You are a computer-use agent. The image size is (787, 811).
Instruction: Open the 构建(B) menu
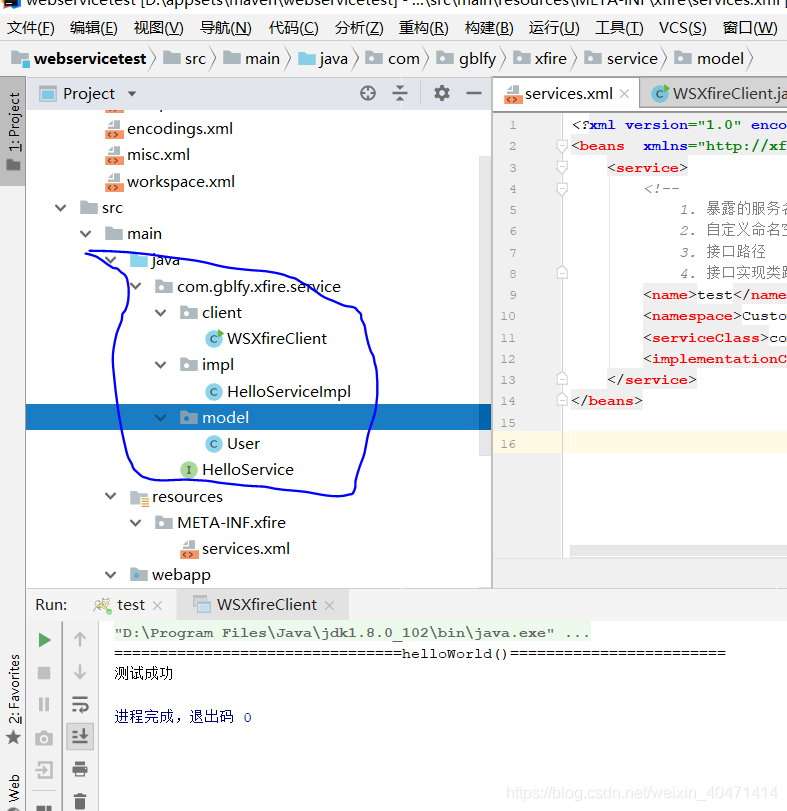click(x=489, y=27)
